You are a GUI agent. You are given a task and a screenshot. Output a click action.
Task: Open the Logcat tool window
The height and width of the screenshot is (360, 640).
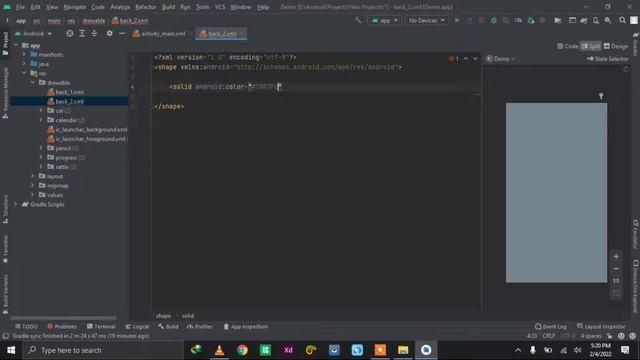pyautogui.click(x=137, y=327)
